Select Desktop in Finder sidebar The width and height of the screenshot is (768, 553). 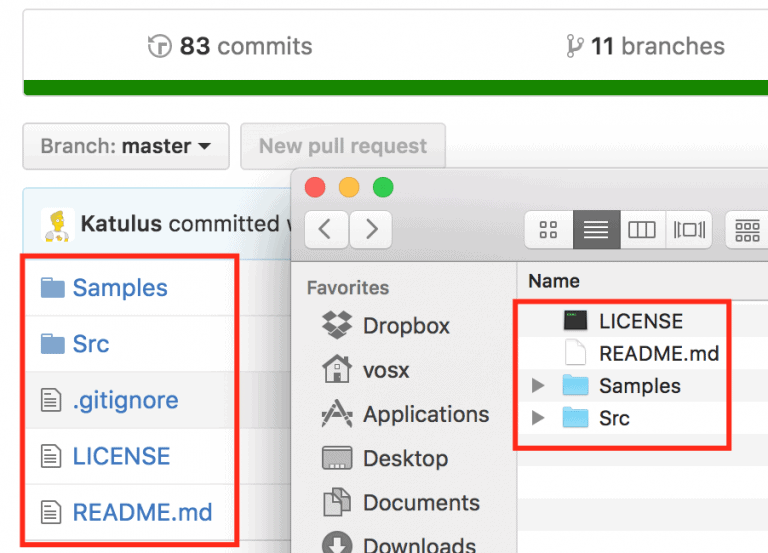tap(407, 458)
